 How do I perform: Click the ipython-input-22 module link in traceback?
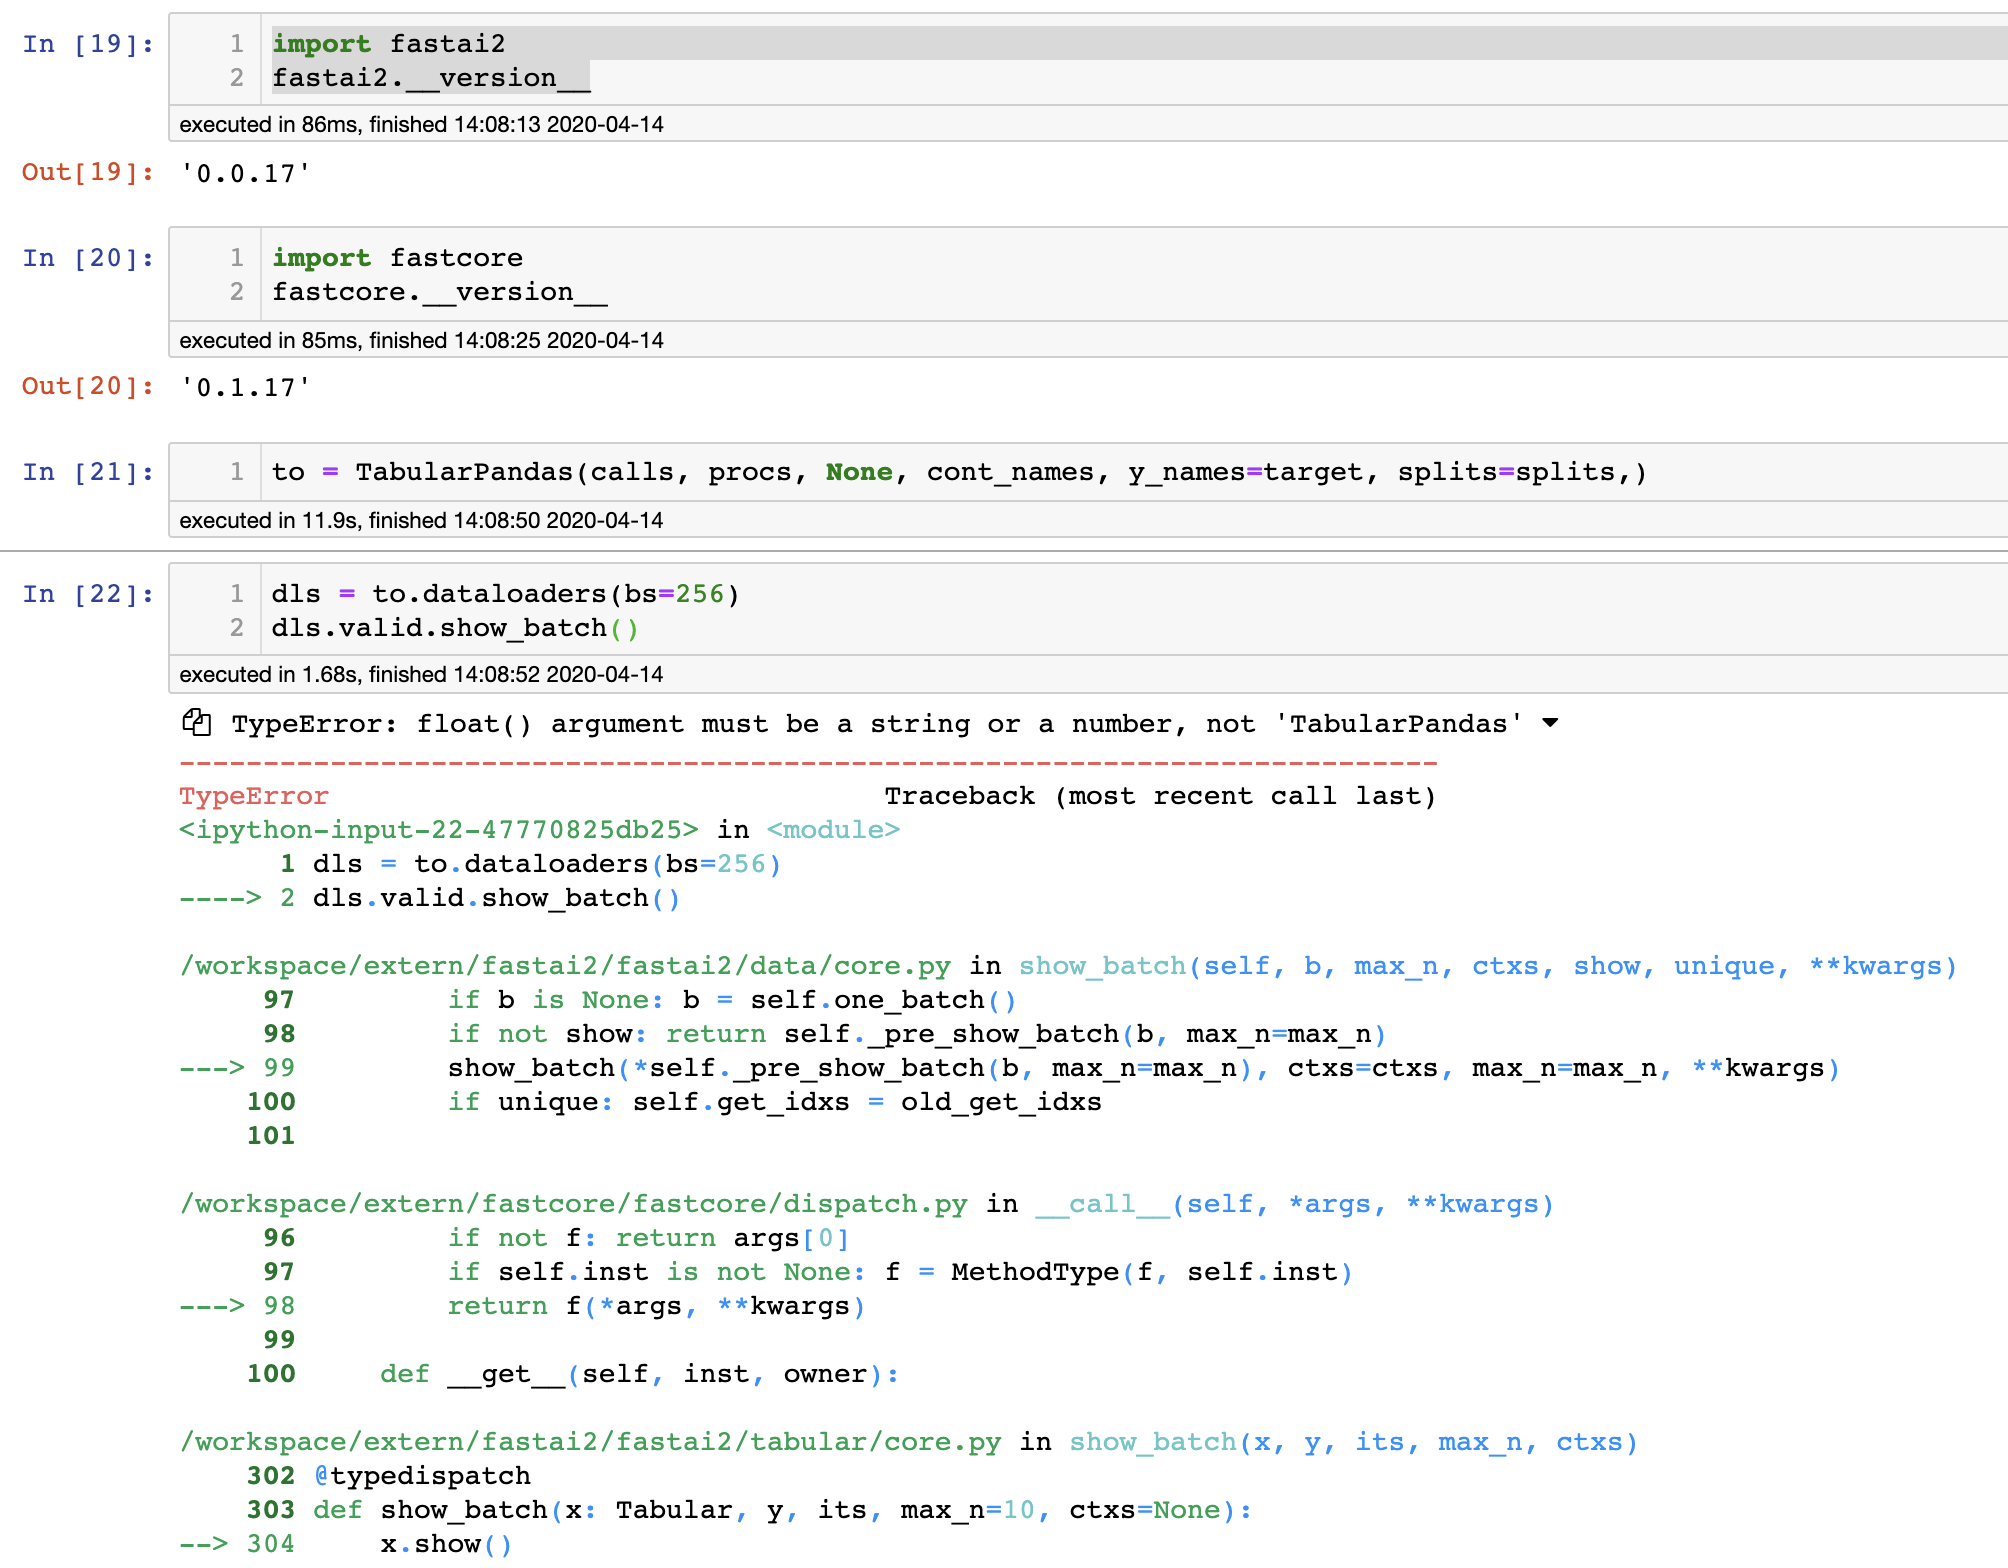click(x=430, y=829)
